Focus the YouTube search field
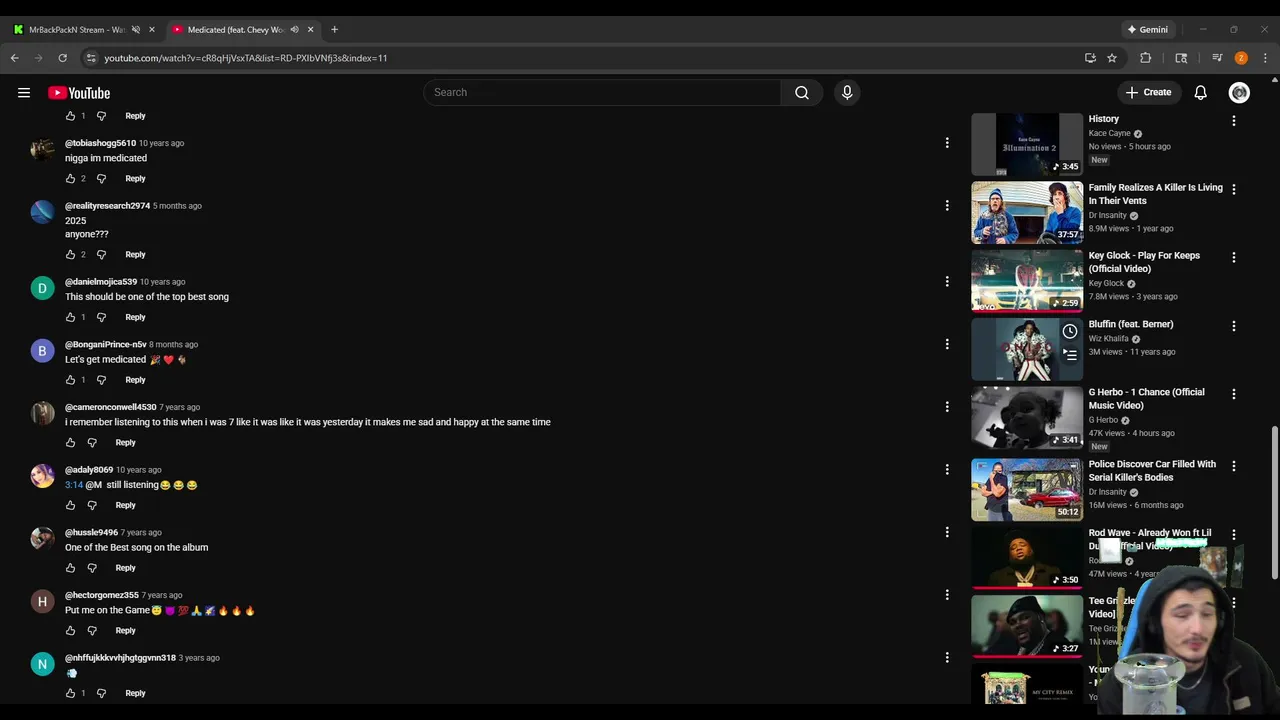Screen dimensions: 1280x720 point(603,93)
